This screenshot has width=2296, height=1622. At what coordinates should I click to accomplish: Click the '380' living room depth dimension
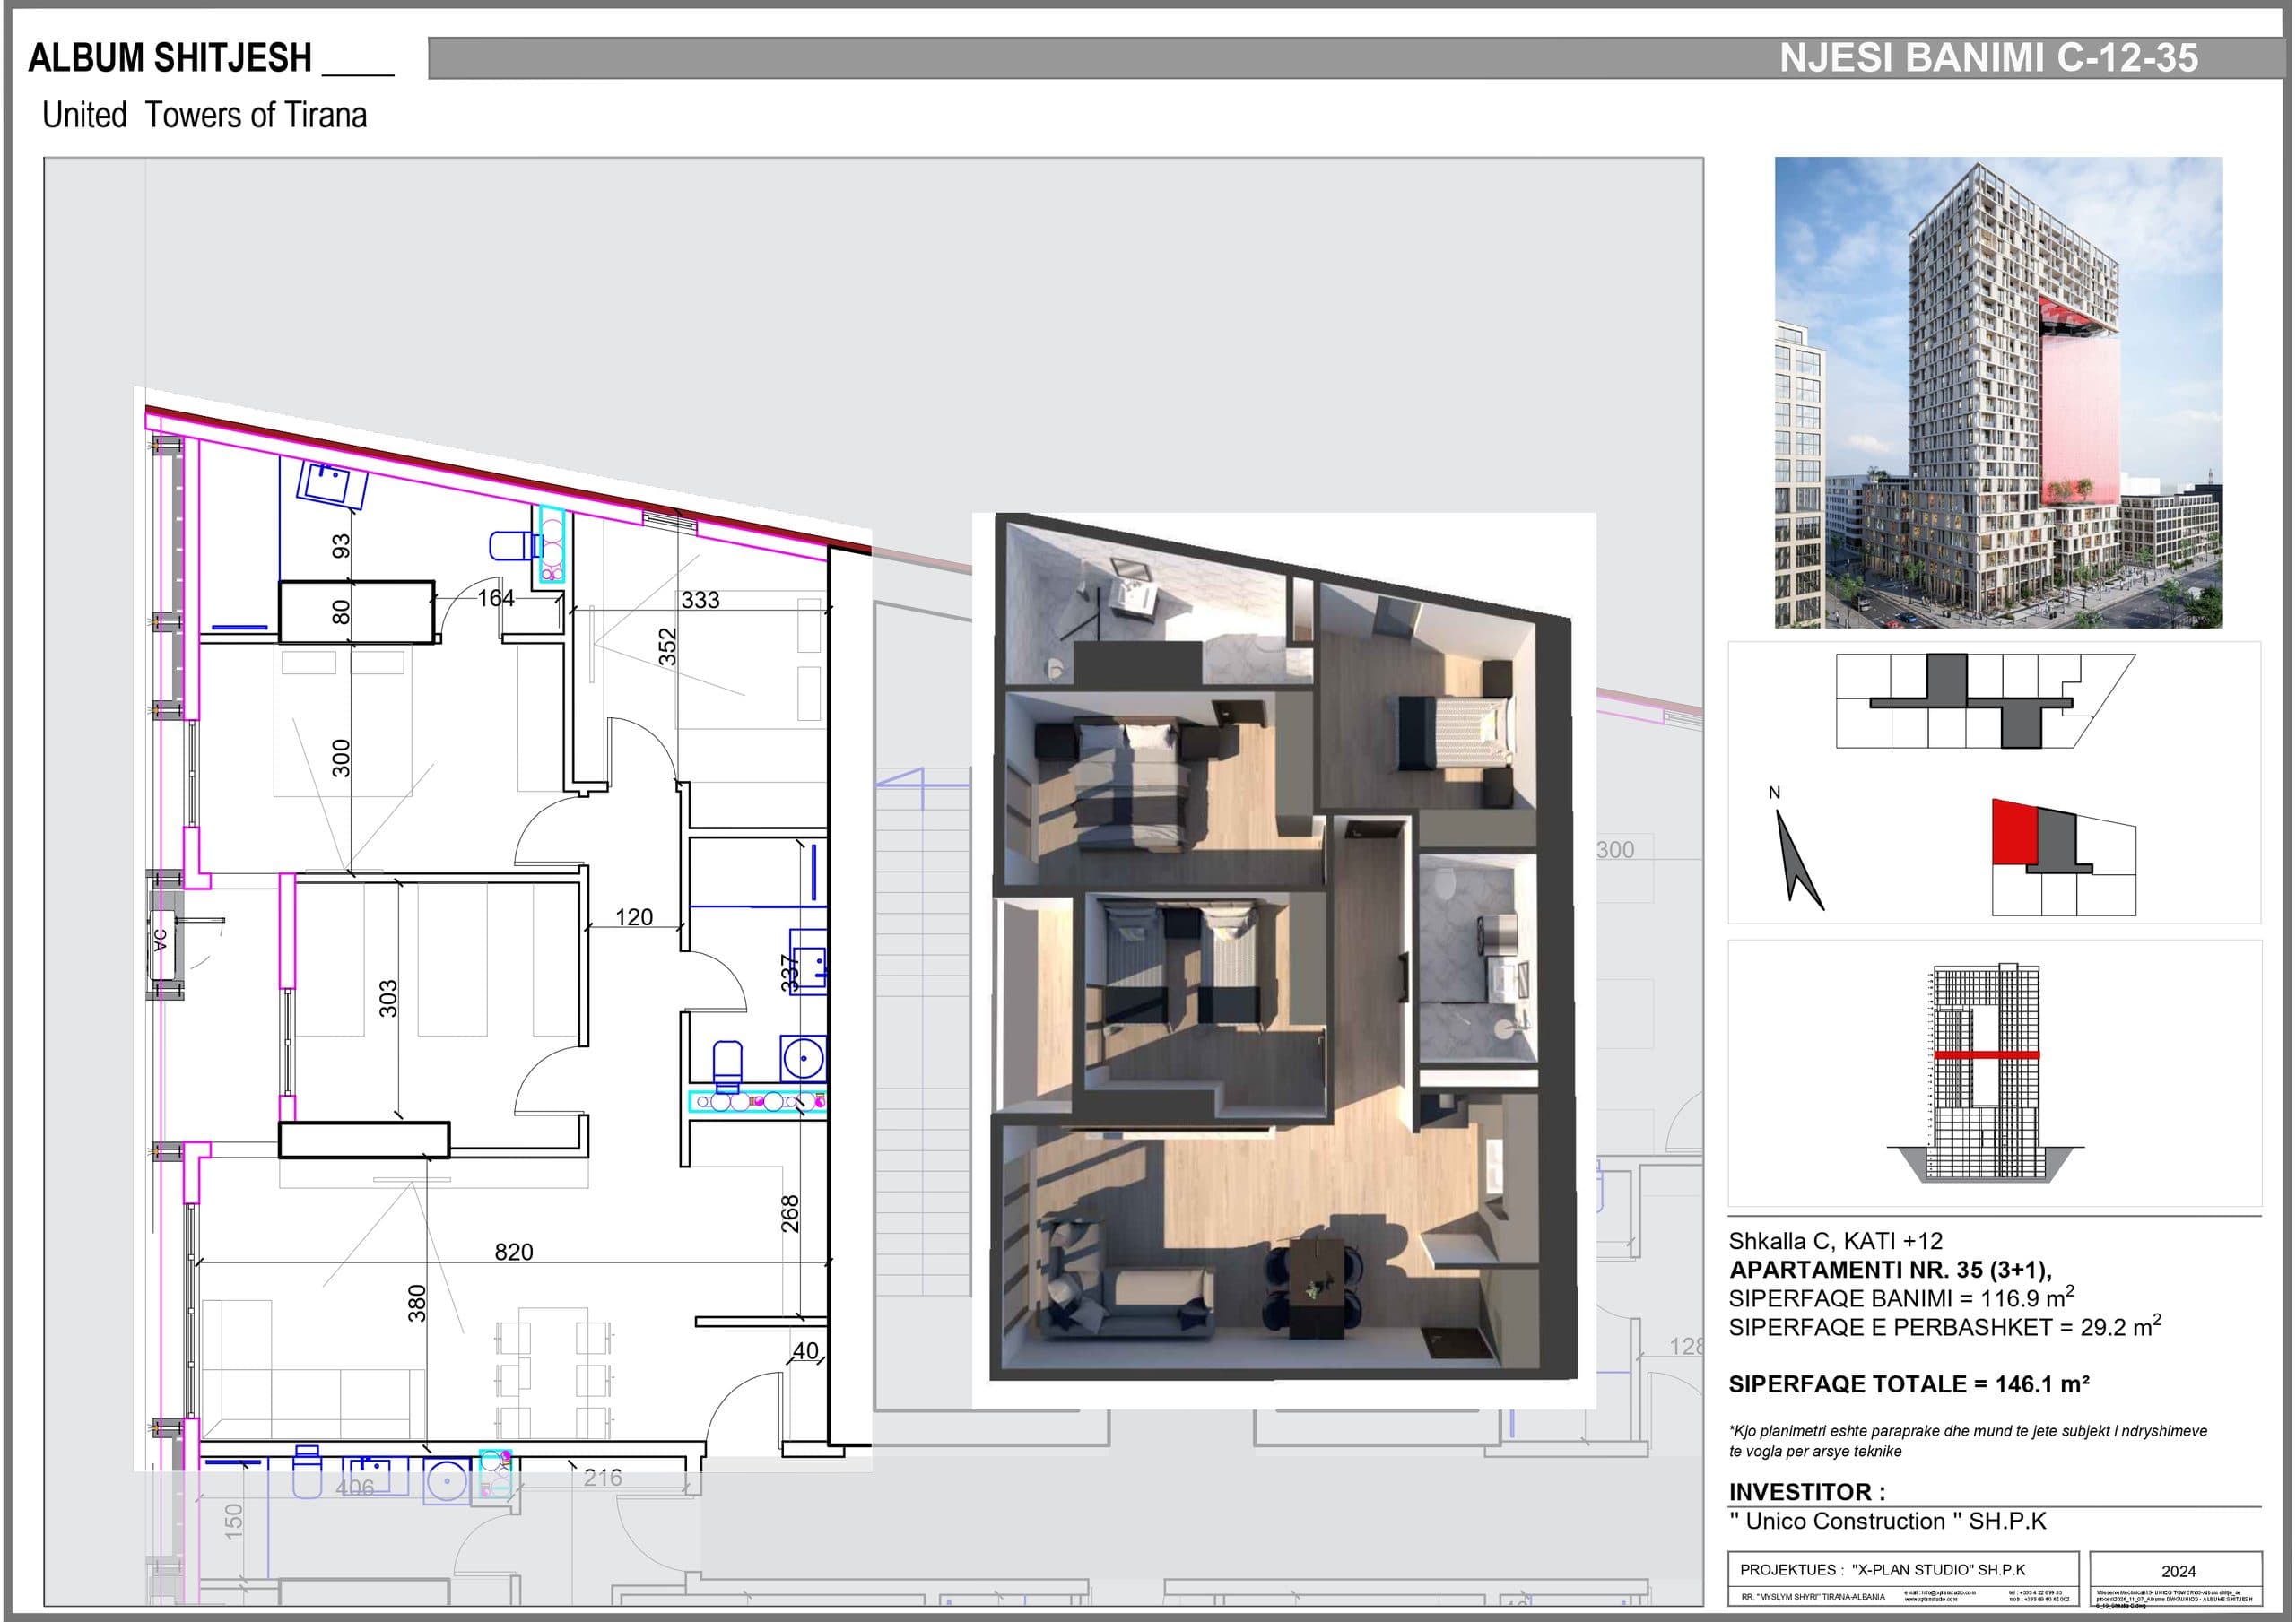417,1304
